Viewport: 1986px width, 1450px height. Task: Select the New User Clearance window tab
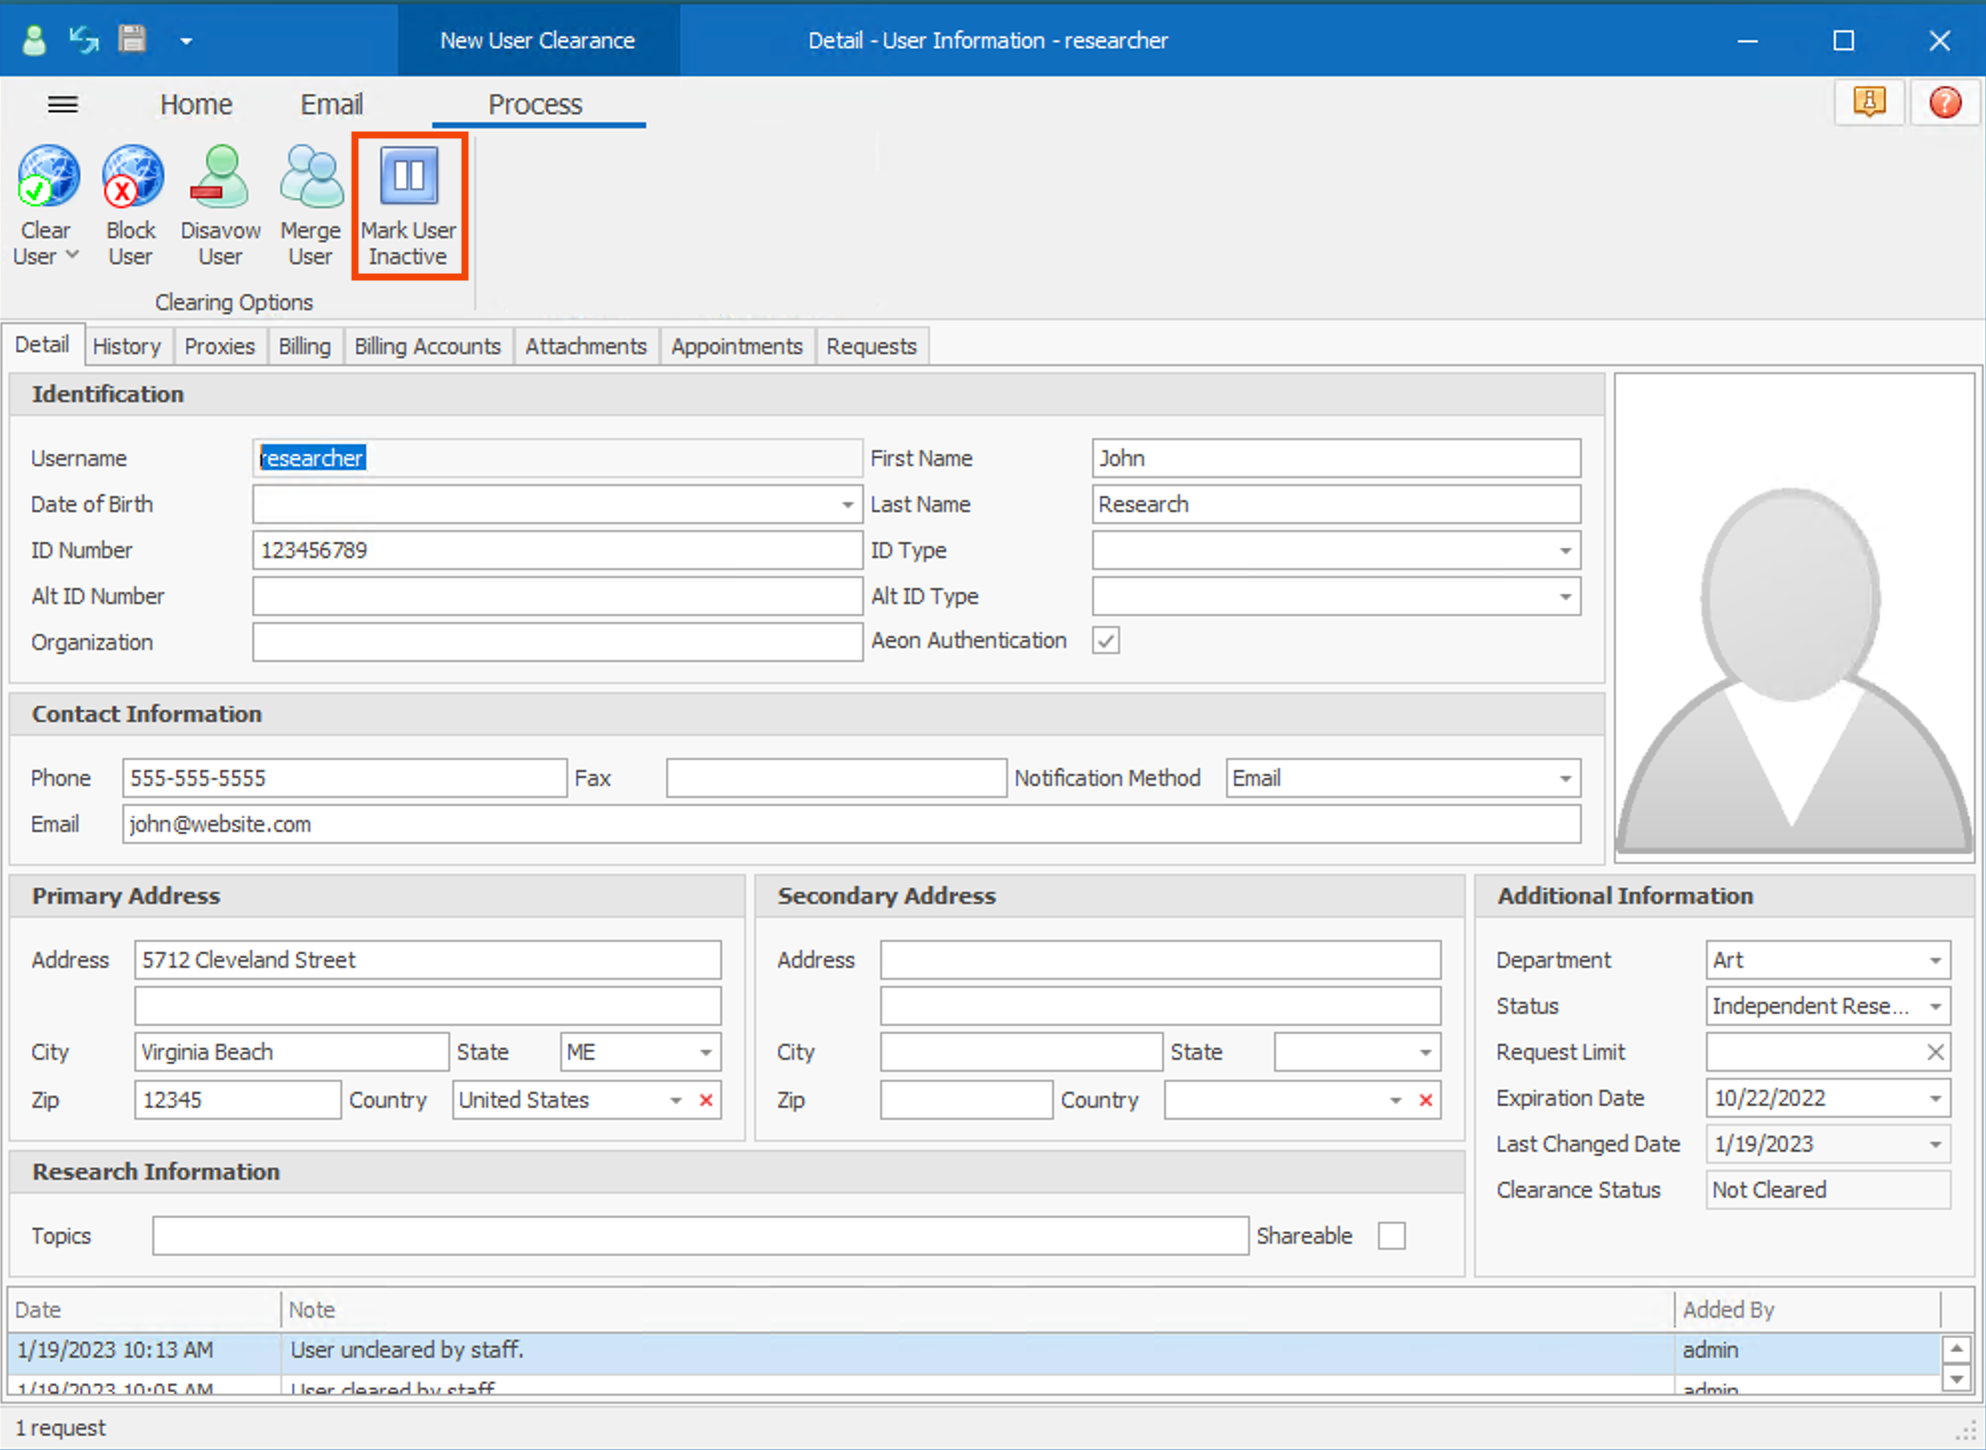[538, 40]
